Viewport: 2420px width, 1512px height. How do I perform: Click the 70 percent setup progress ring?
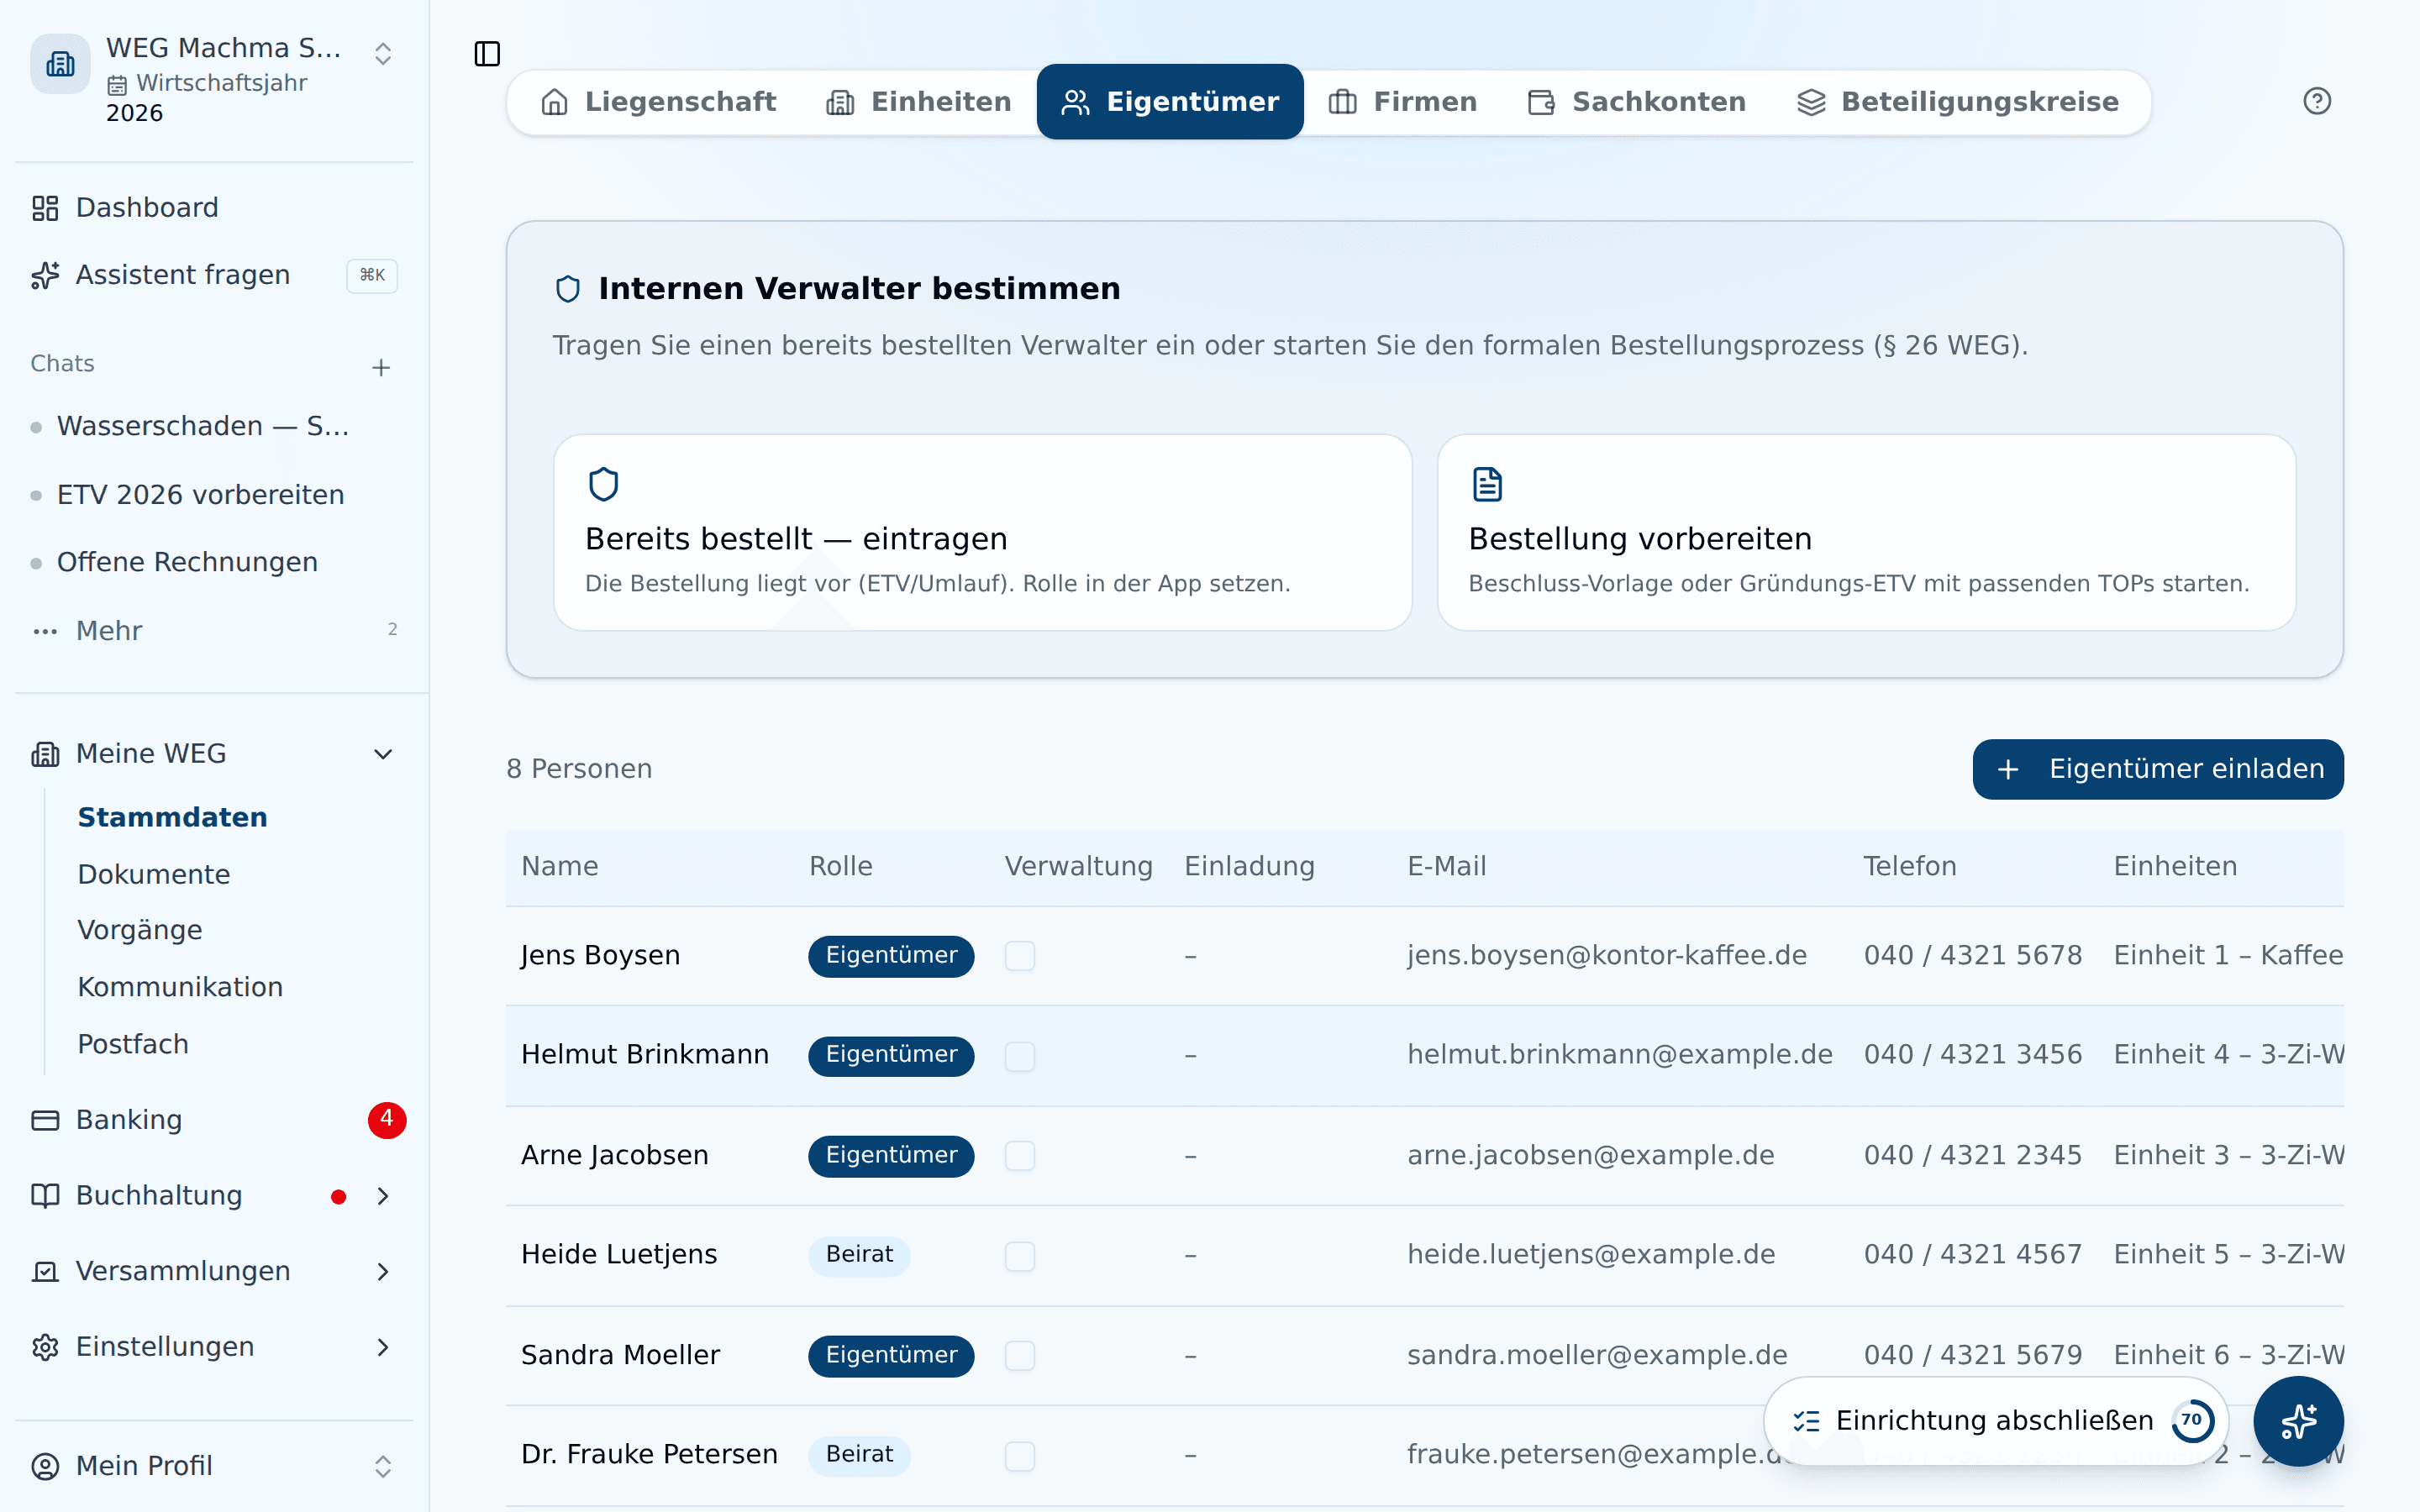click(2192, 1421)
